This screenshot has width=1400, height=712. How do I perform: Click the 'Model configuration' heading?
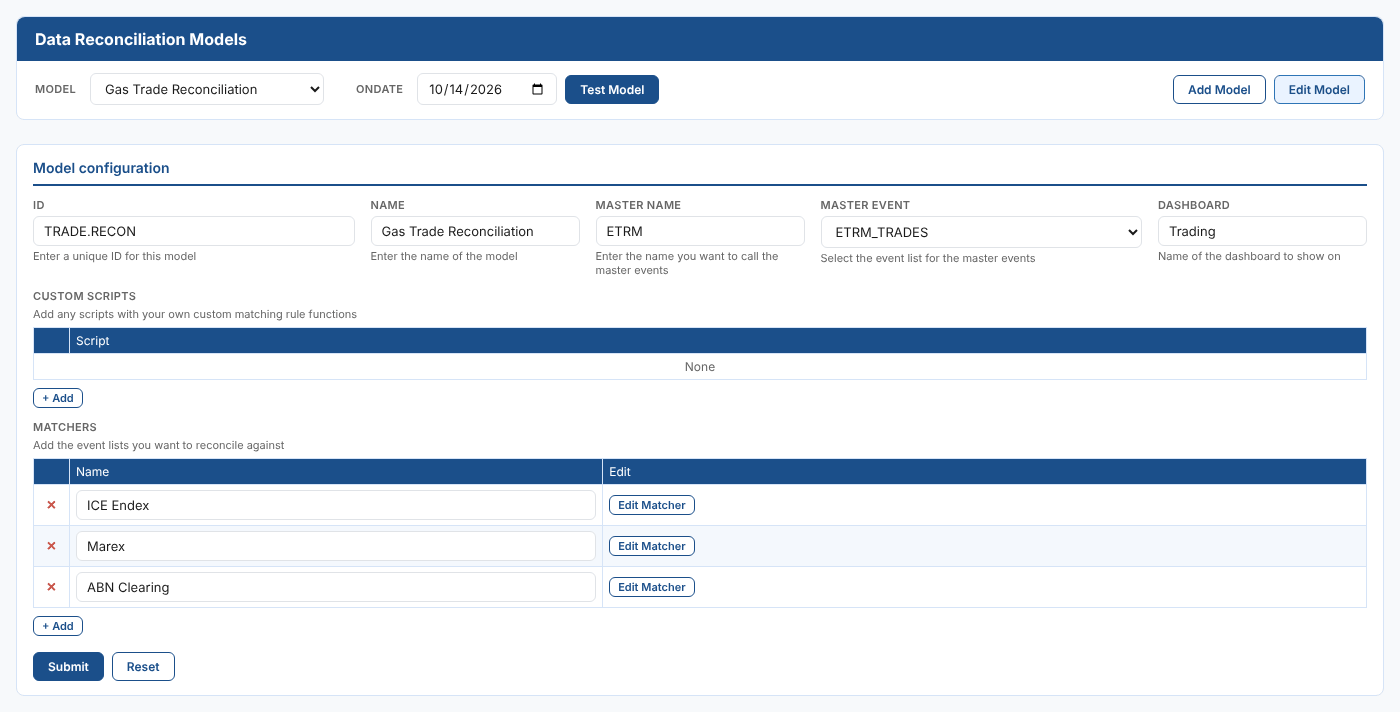click(101, 168)
